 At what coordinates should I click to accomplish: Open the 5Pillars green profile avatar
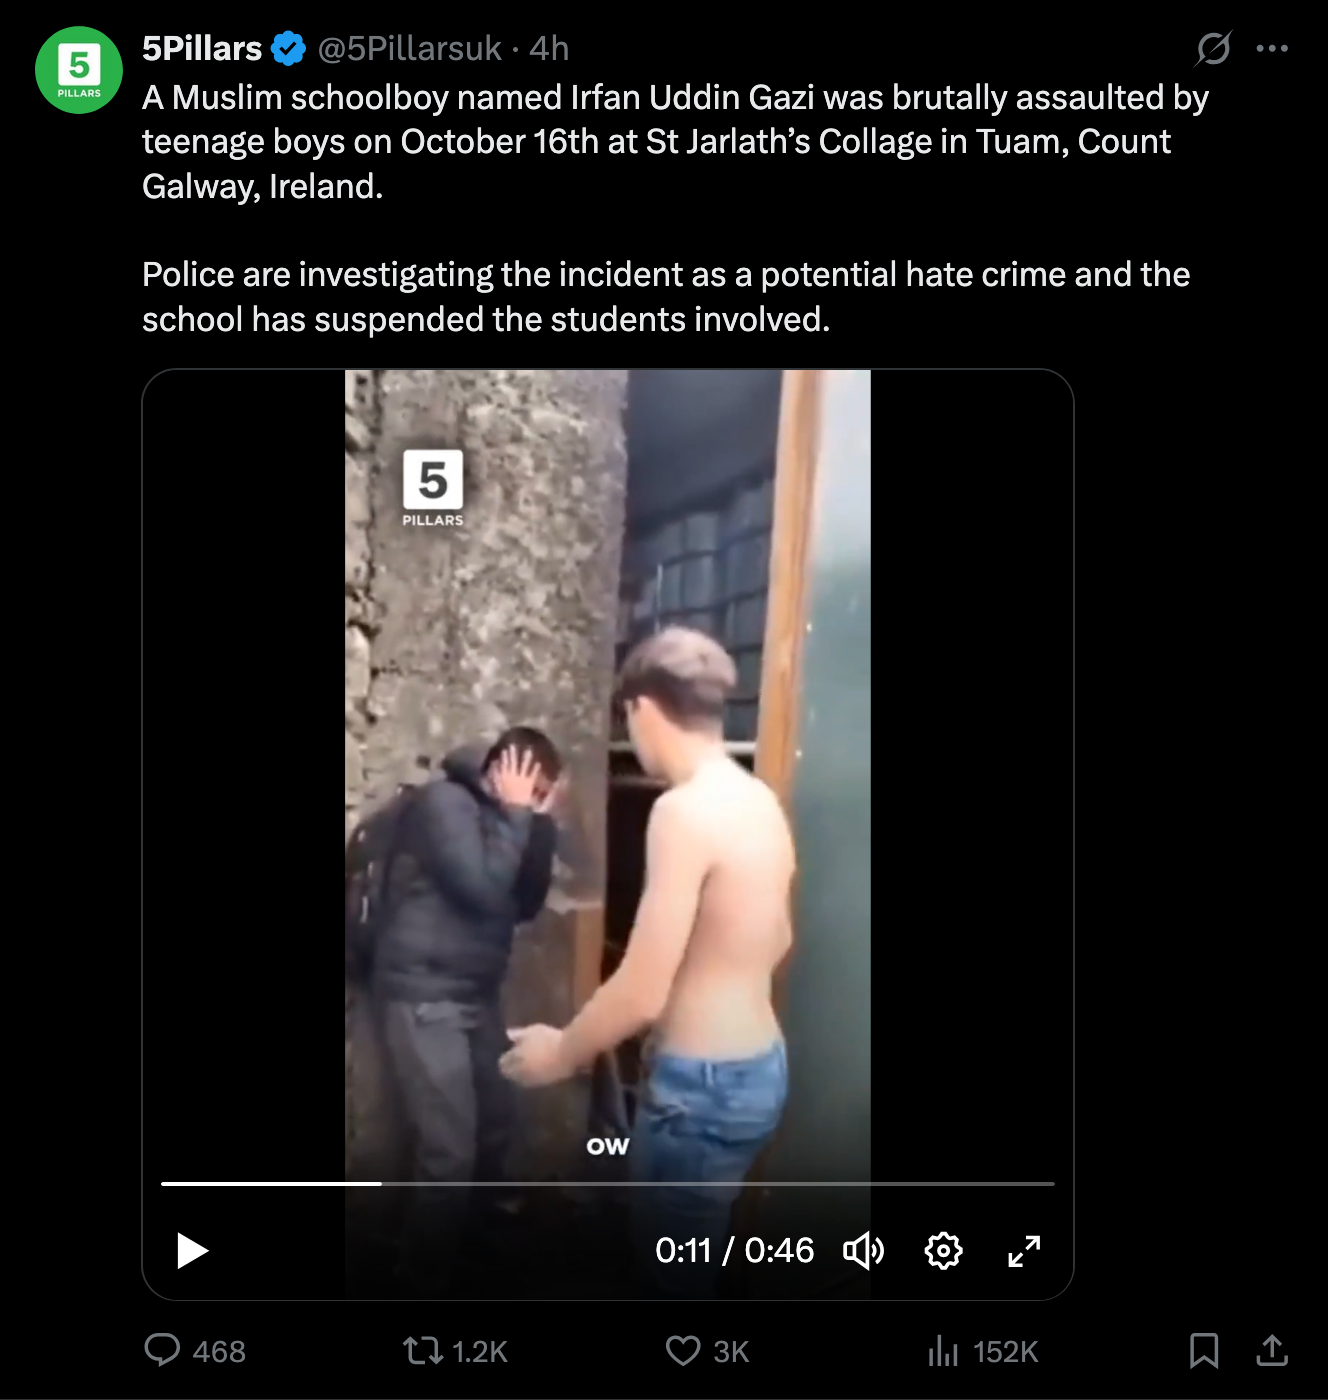tap(79, 70)
